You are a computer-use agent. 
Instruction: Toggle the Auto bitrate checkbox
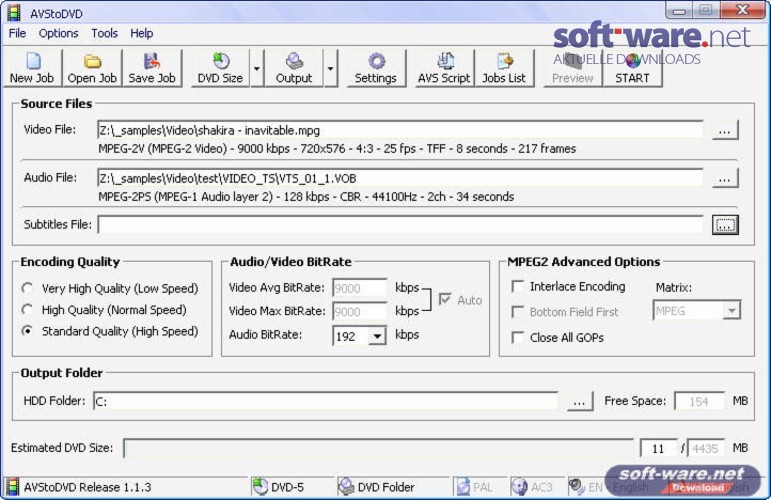click(x=445, y=299)
